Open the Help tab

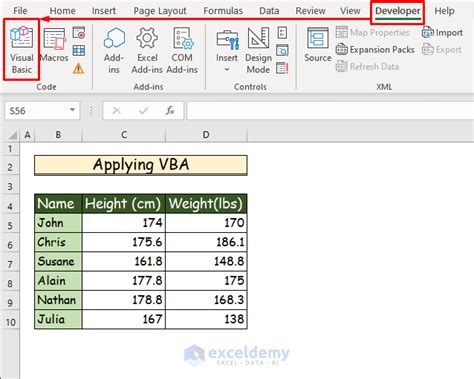(444, 11)
